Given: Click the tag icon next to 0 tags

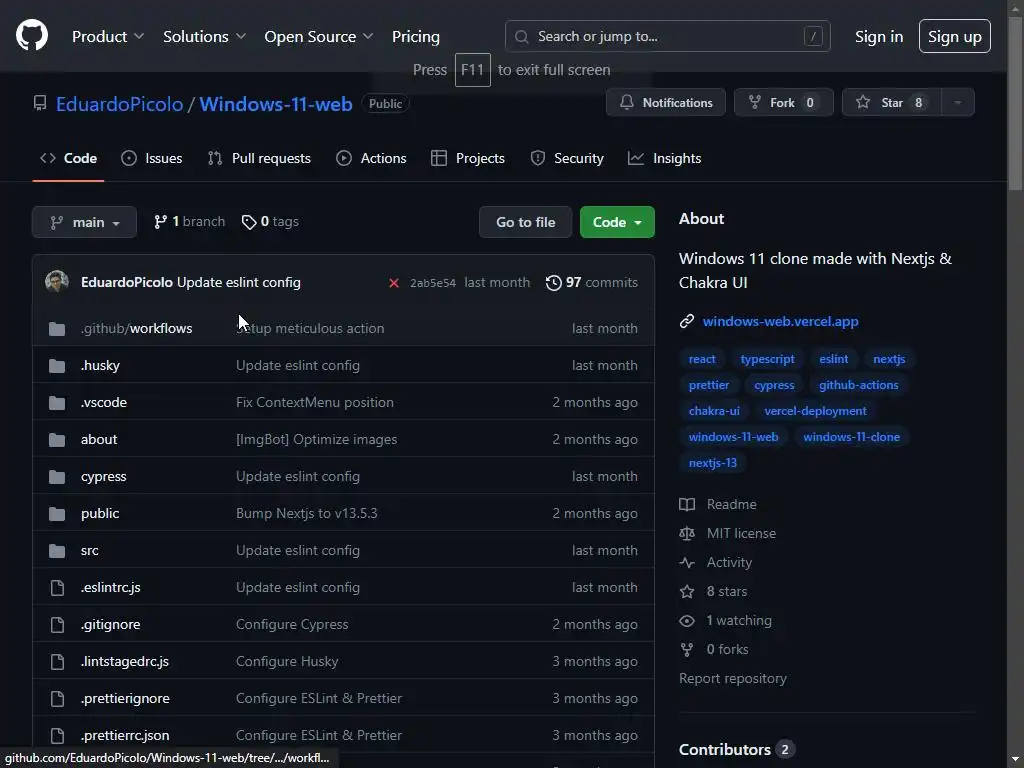Looking at the screenshot, I should pyautogui.click(x=249, y=222).
